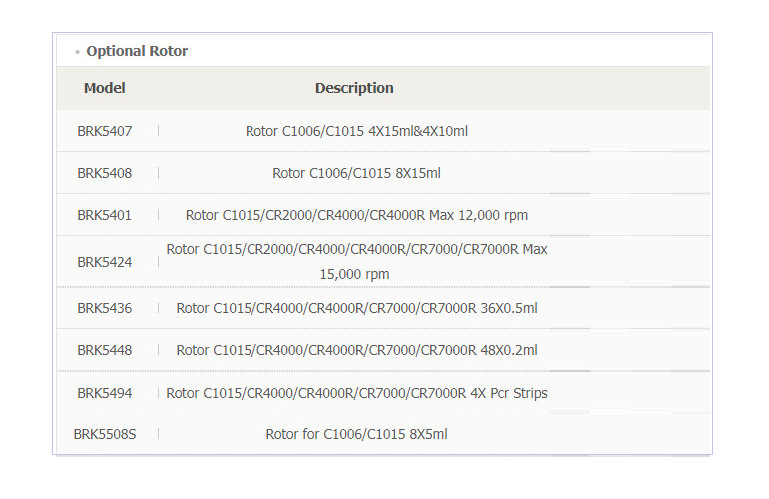769x499 pixels.
Task: Select model BRK5448
Action: click(x=104, y=350)
